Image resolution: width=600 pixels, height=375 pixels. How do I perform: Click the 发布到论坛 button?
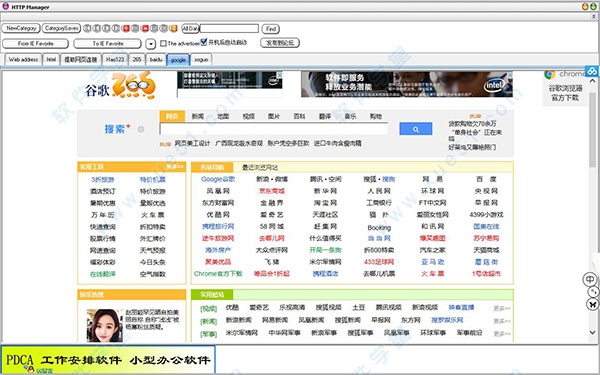click(280, 43)
